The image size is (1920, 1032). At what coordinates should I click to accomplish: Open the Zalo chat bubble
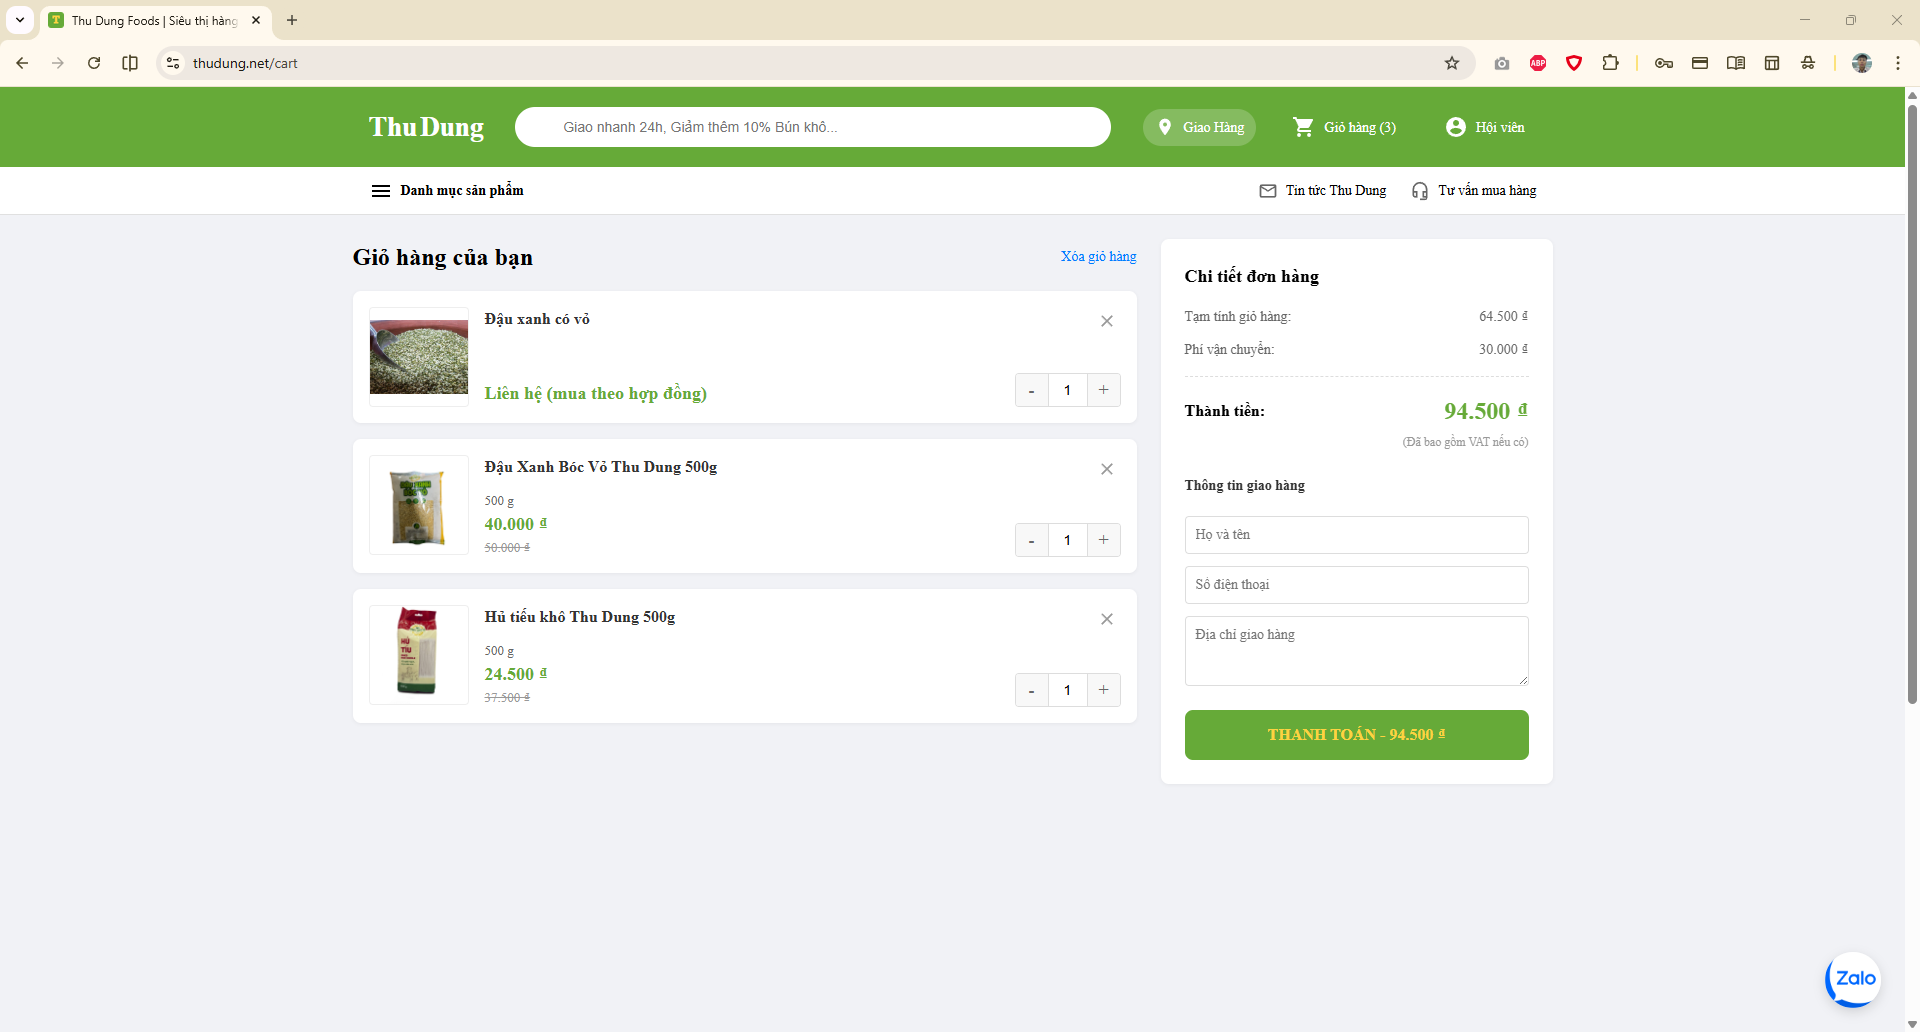1853,979
